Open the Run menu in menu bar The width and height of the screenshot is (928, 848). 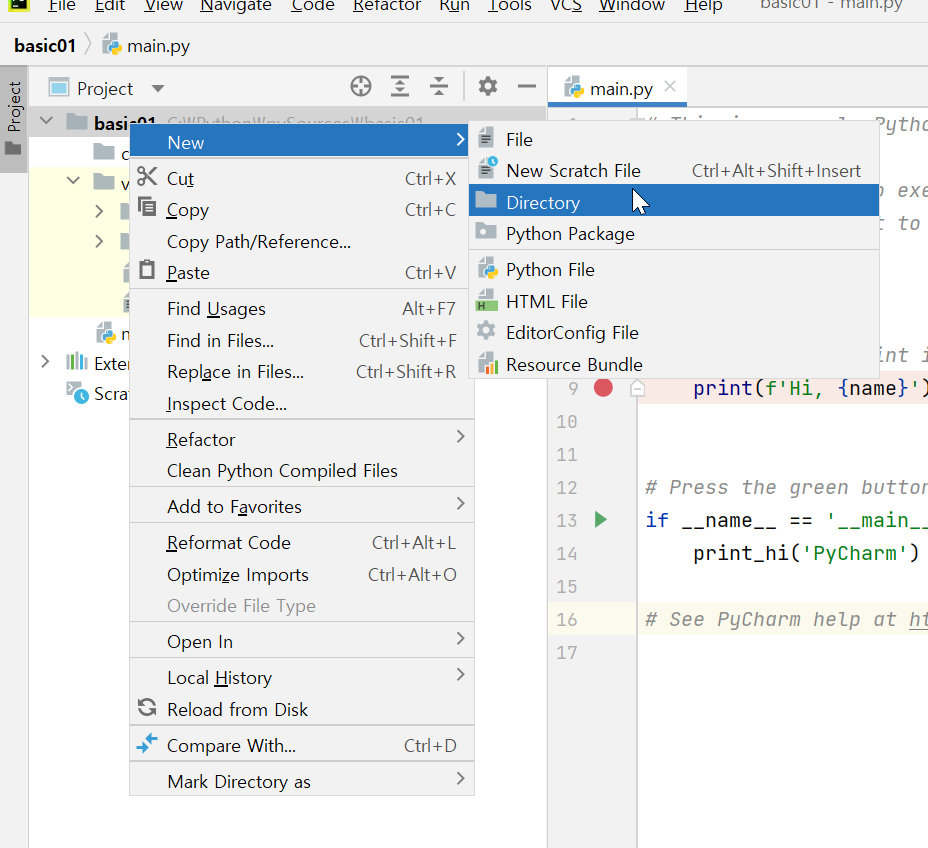(455, 6)
